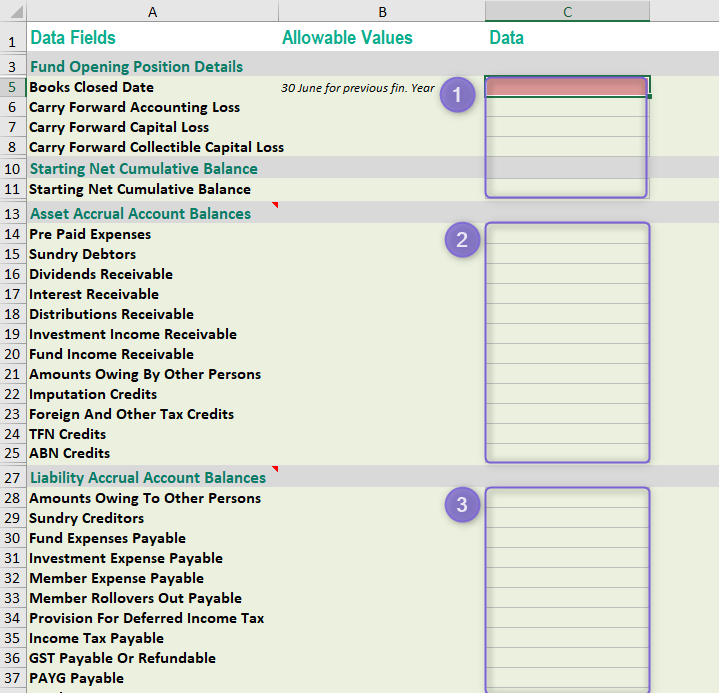Select column C header
The width and height of the screenshot is (719, 693).
(567, 11)
